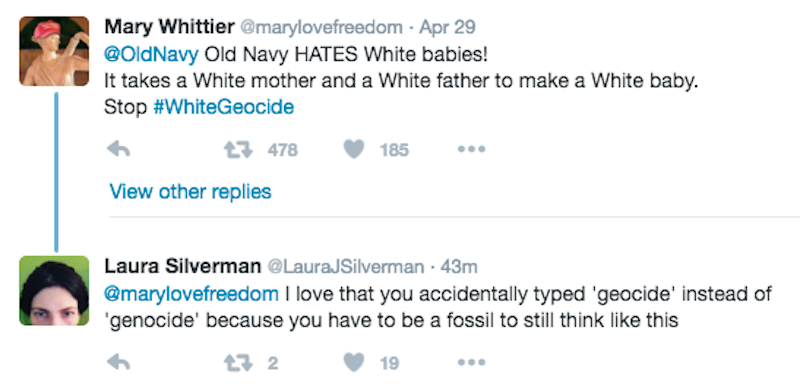Image resolution: width=800 pixels, height=390 pixels.
Task: Click Mary Whittier's display name
Action: coord(169,28)
